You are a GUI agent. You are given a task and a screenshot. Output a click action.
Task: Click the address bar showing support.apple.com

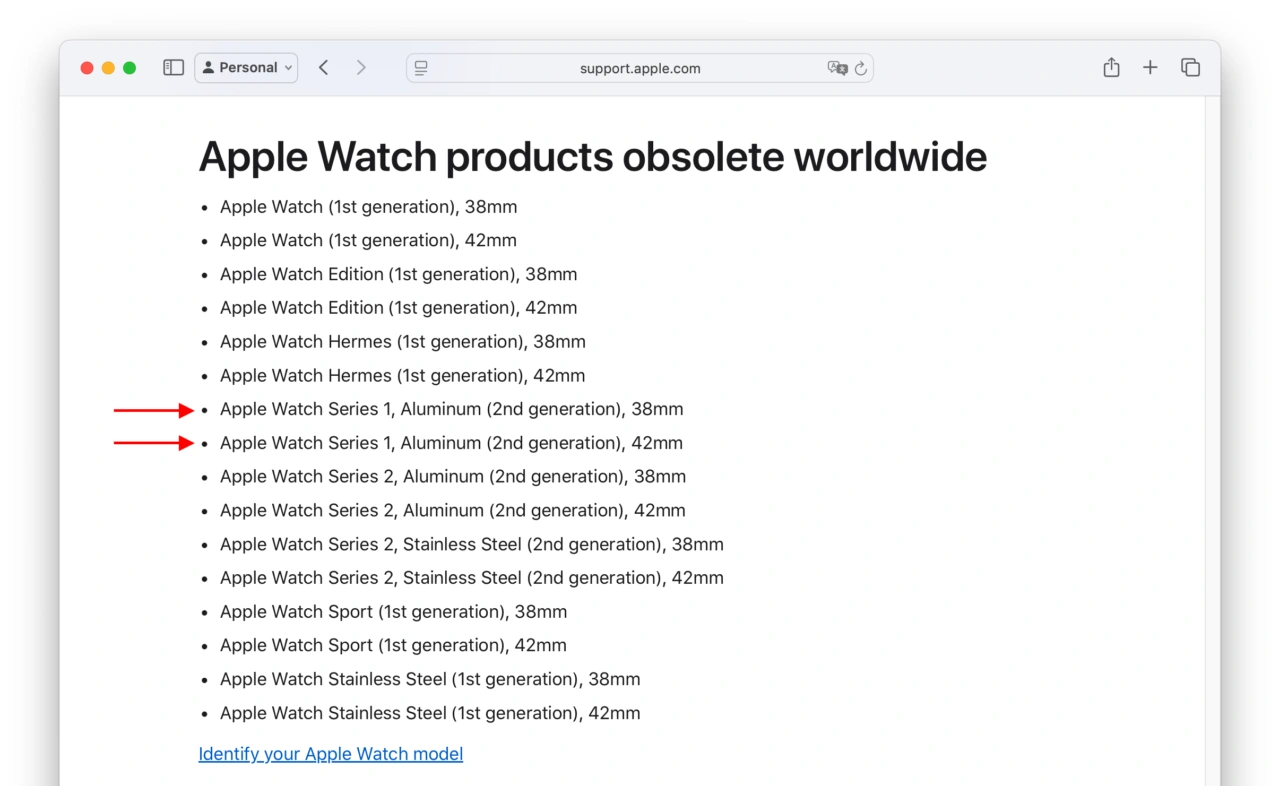pos(640,68)
